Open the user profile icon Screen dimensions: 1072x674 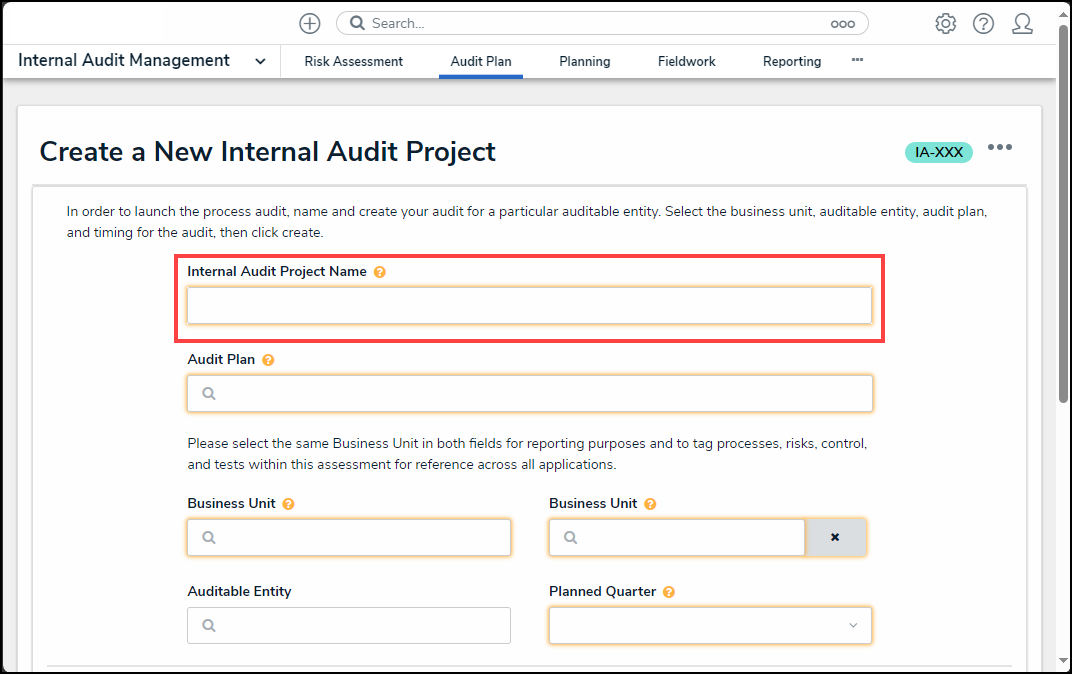[1022, 24]
